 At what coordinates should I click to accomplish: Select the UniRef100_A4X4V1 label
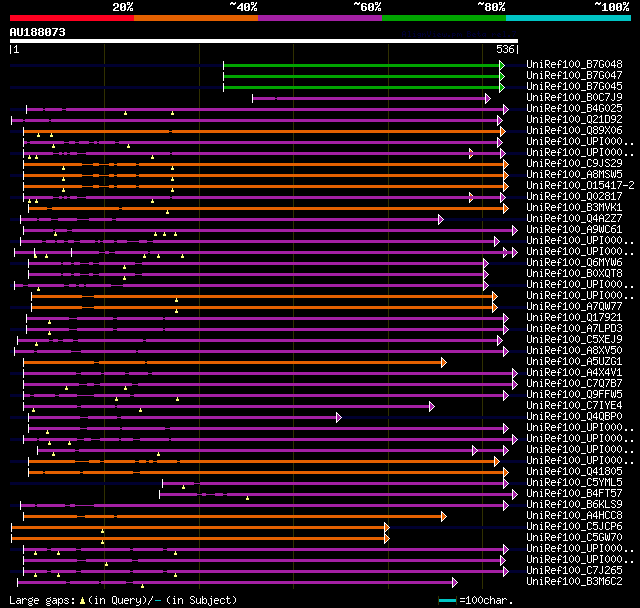574,373
